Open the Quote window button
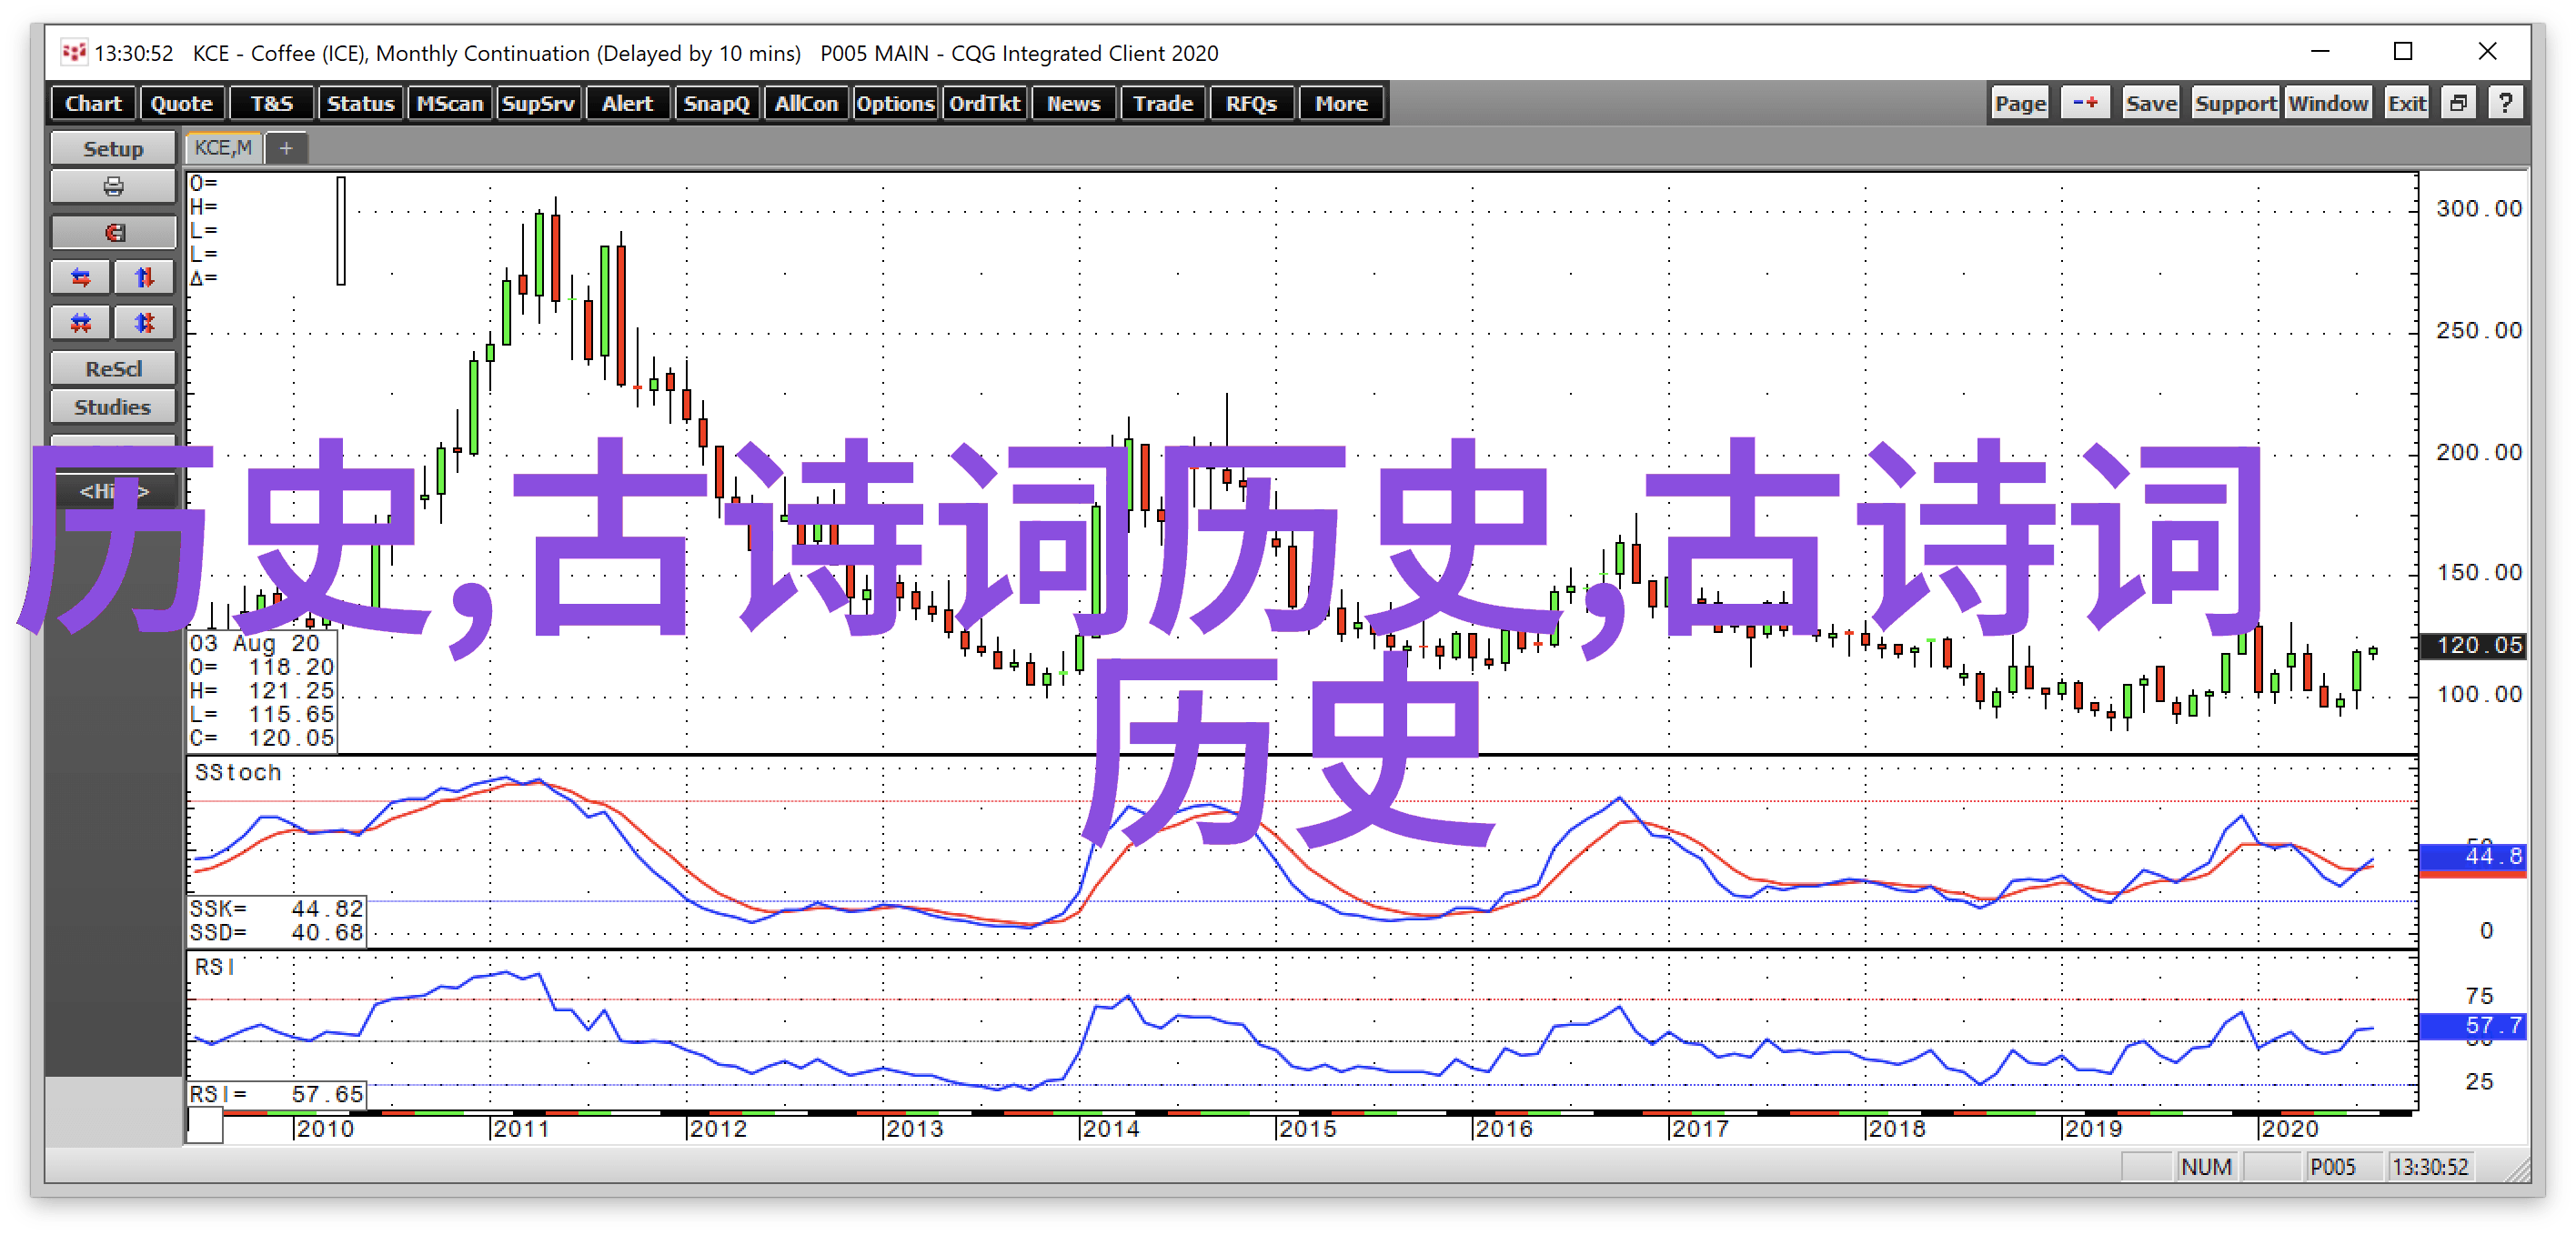Image resolution: width=2576 pixels, height=1235 pixels. tap(181, 103)
